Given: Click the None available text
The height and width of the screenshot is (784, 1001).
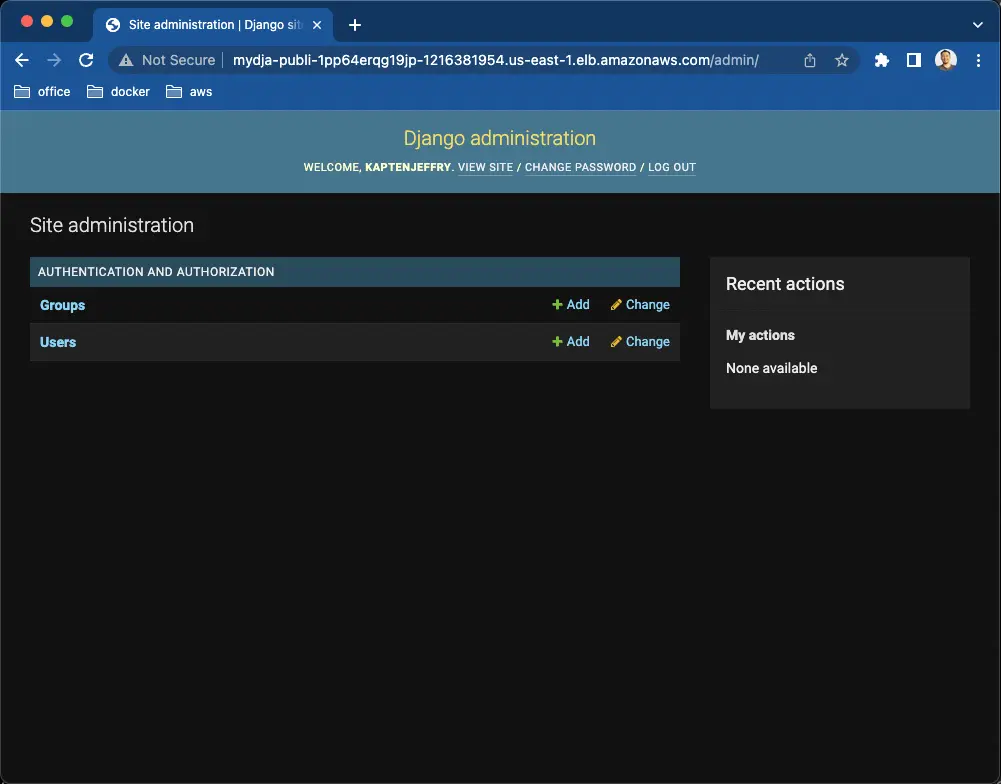Looking at the screenshot, I should coord(771,368).
